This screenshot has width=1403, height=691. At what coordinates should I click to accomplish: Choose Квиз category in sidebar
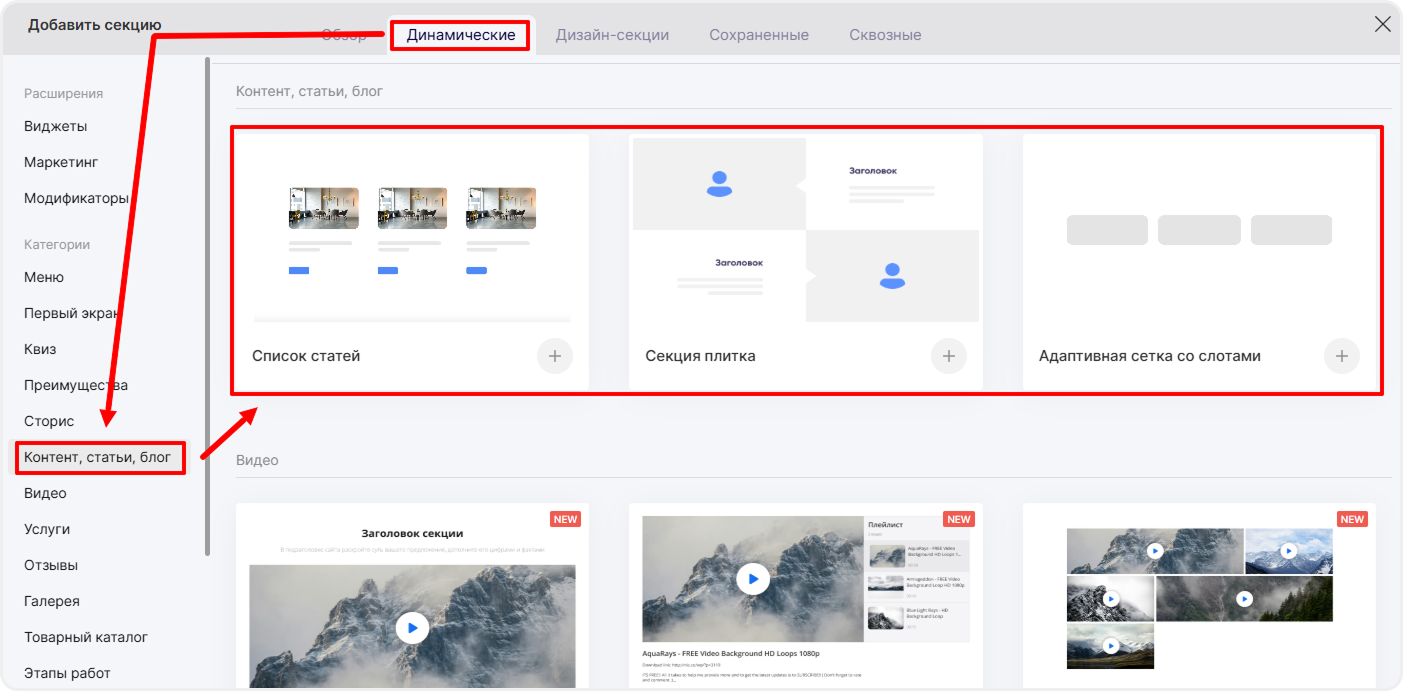coord(40,349)
